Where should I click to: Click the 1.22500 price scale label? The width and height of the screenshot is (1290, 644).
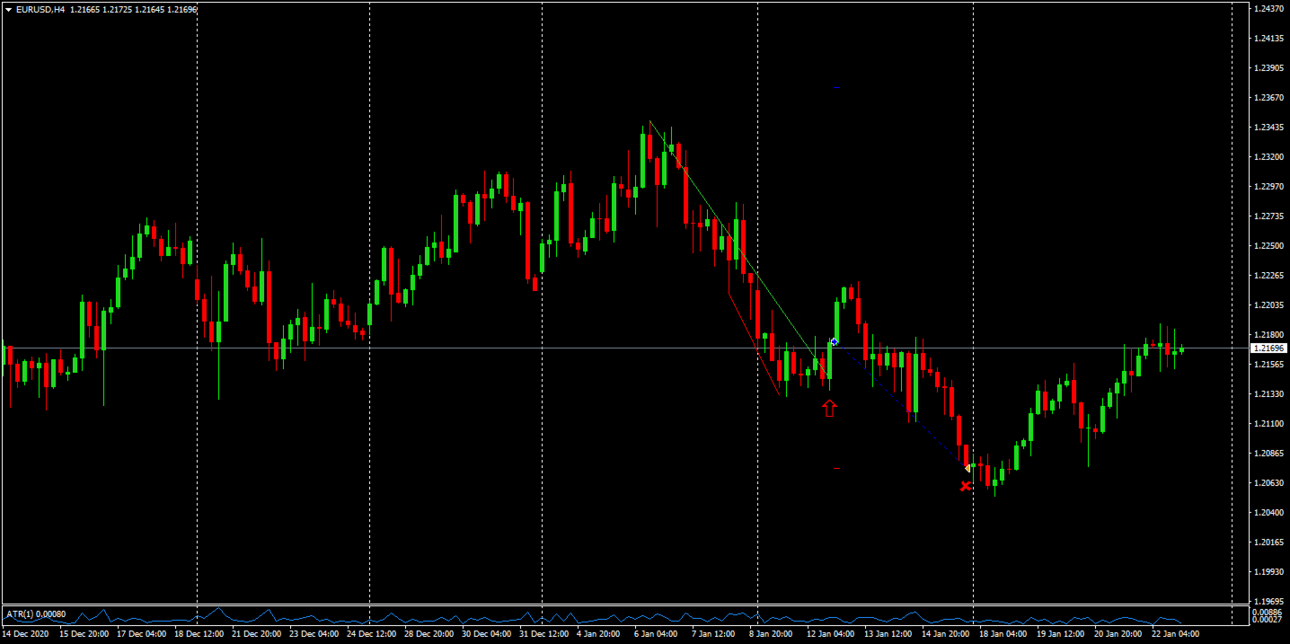pyautogui.click(x=1267, y=246)
